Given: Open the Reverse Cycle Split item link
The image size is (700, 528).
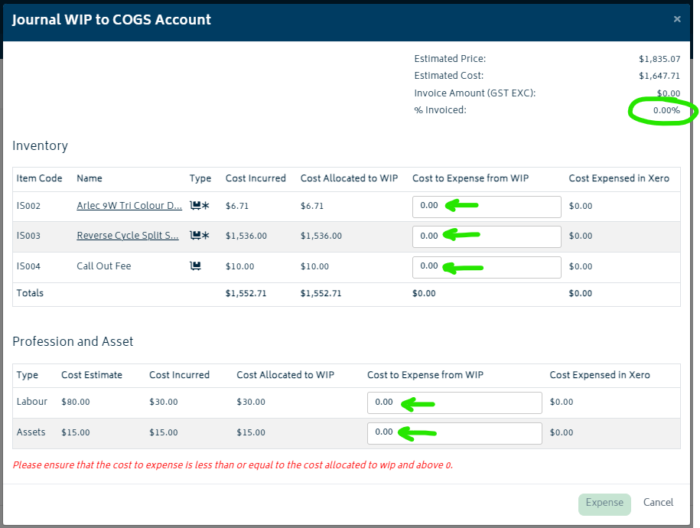Looking at the screenshot, I should pyautogui.click(x=127, y=236).
